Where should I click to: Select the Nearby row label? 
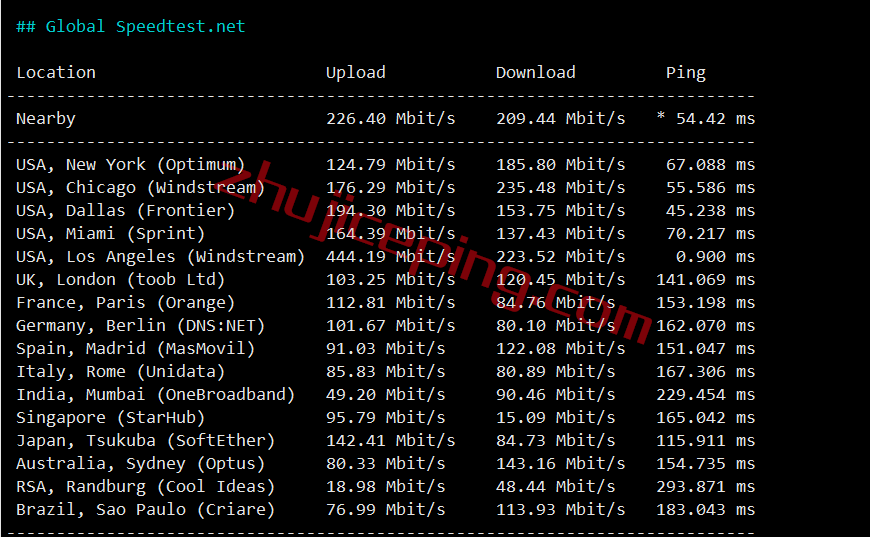[x=46, y=118]
